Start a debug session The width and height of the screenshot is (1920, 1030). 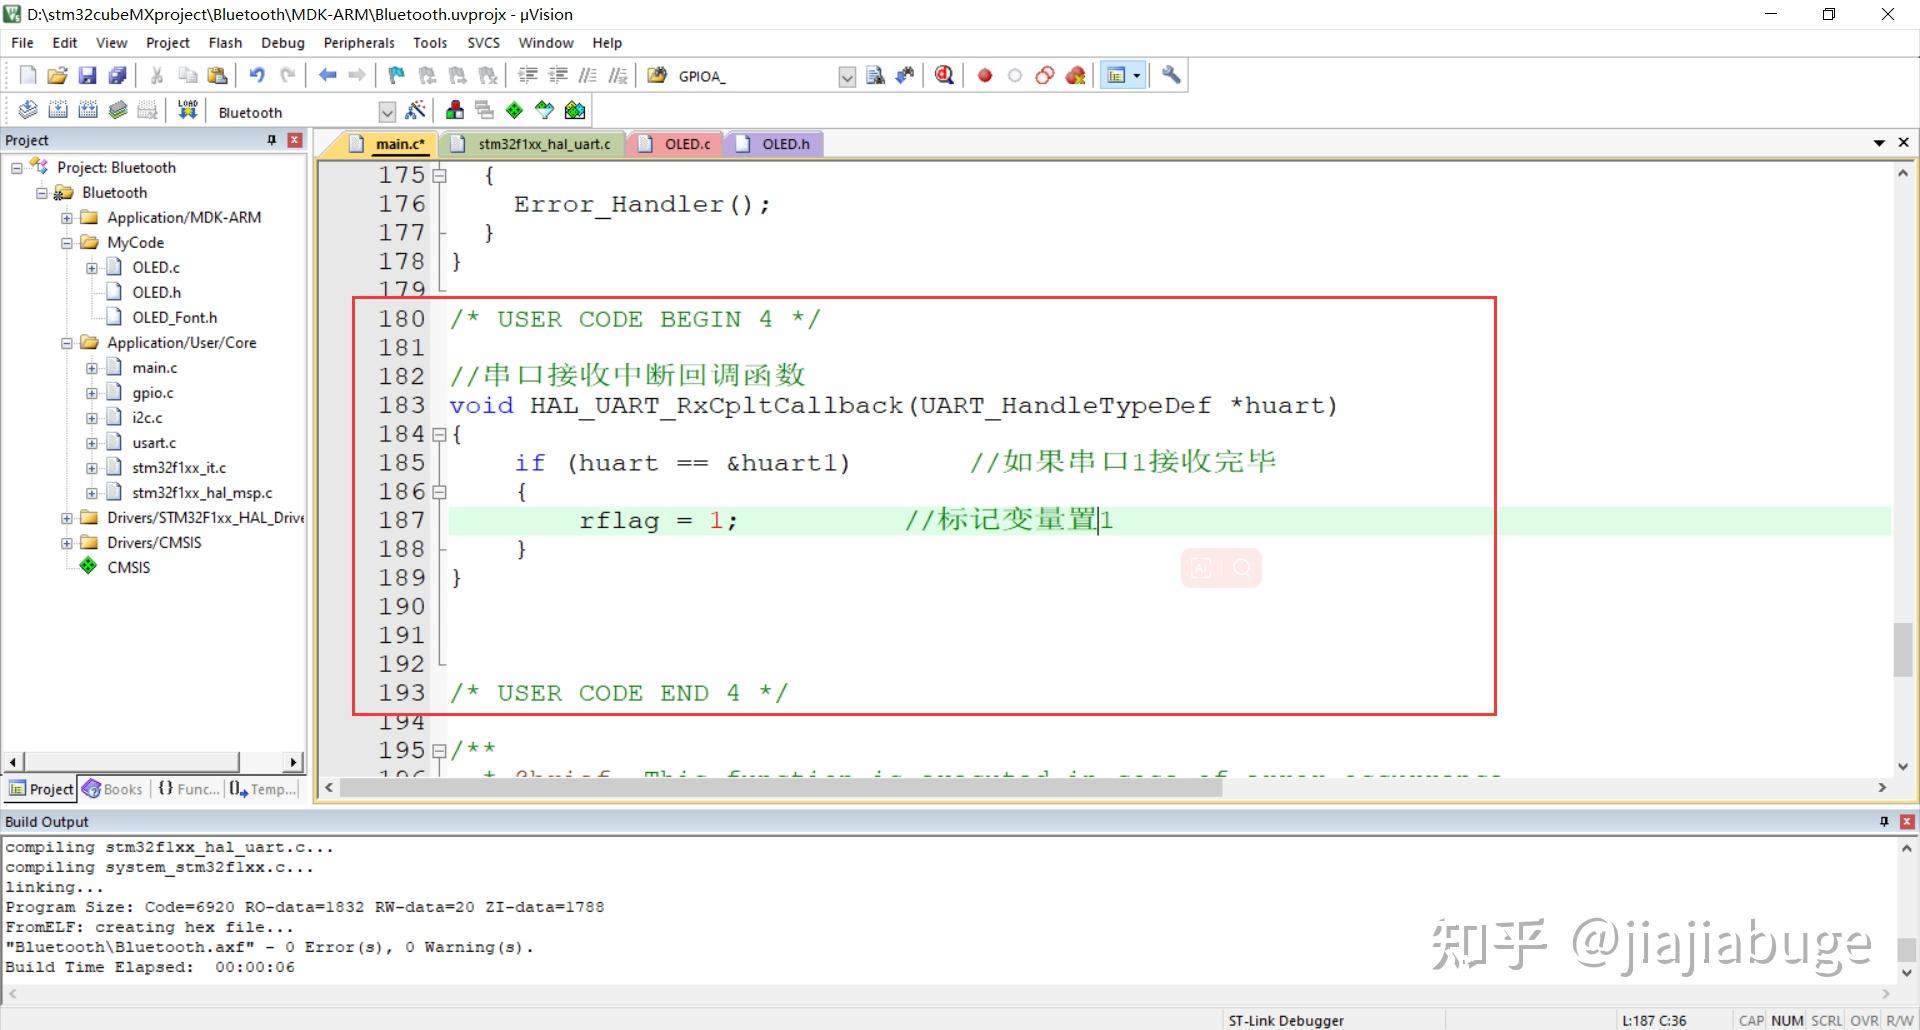943,75
